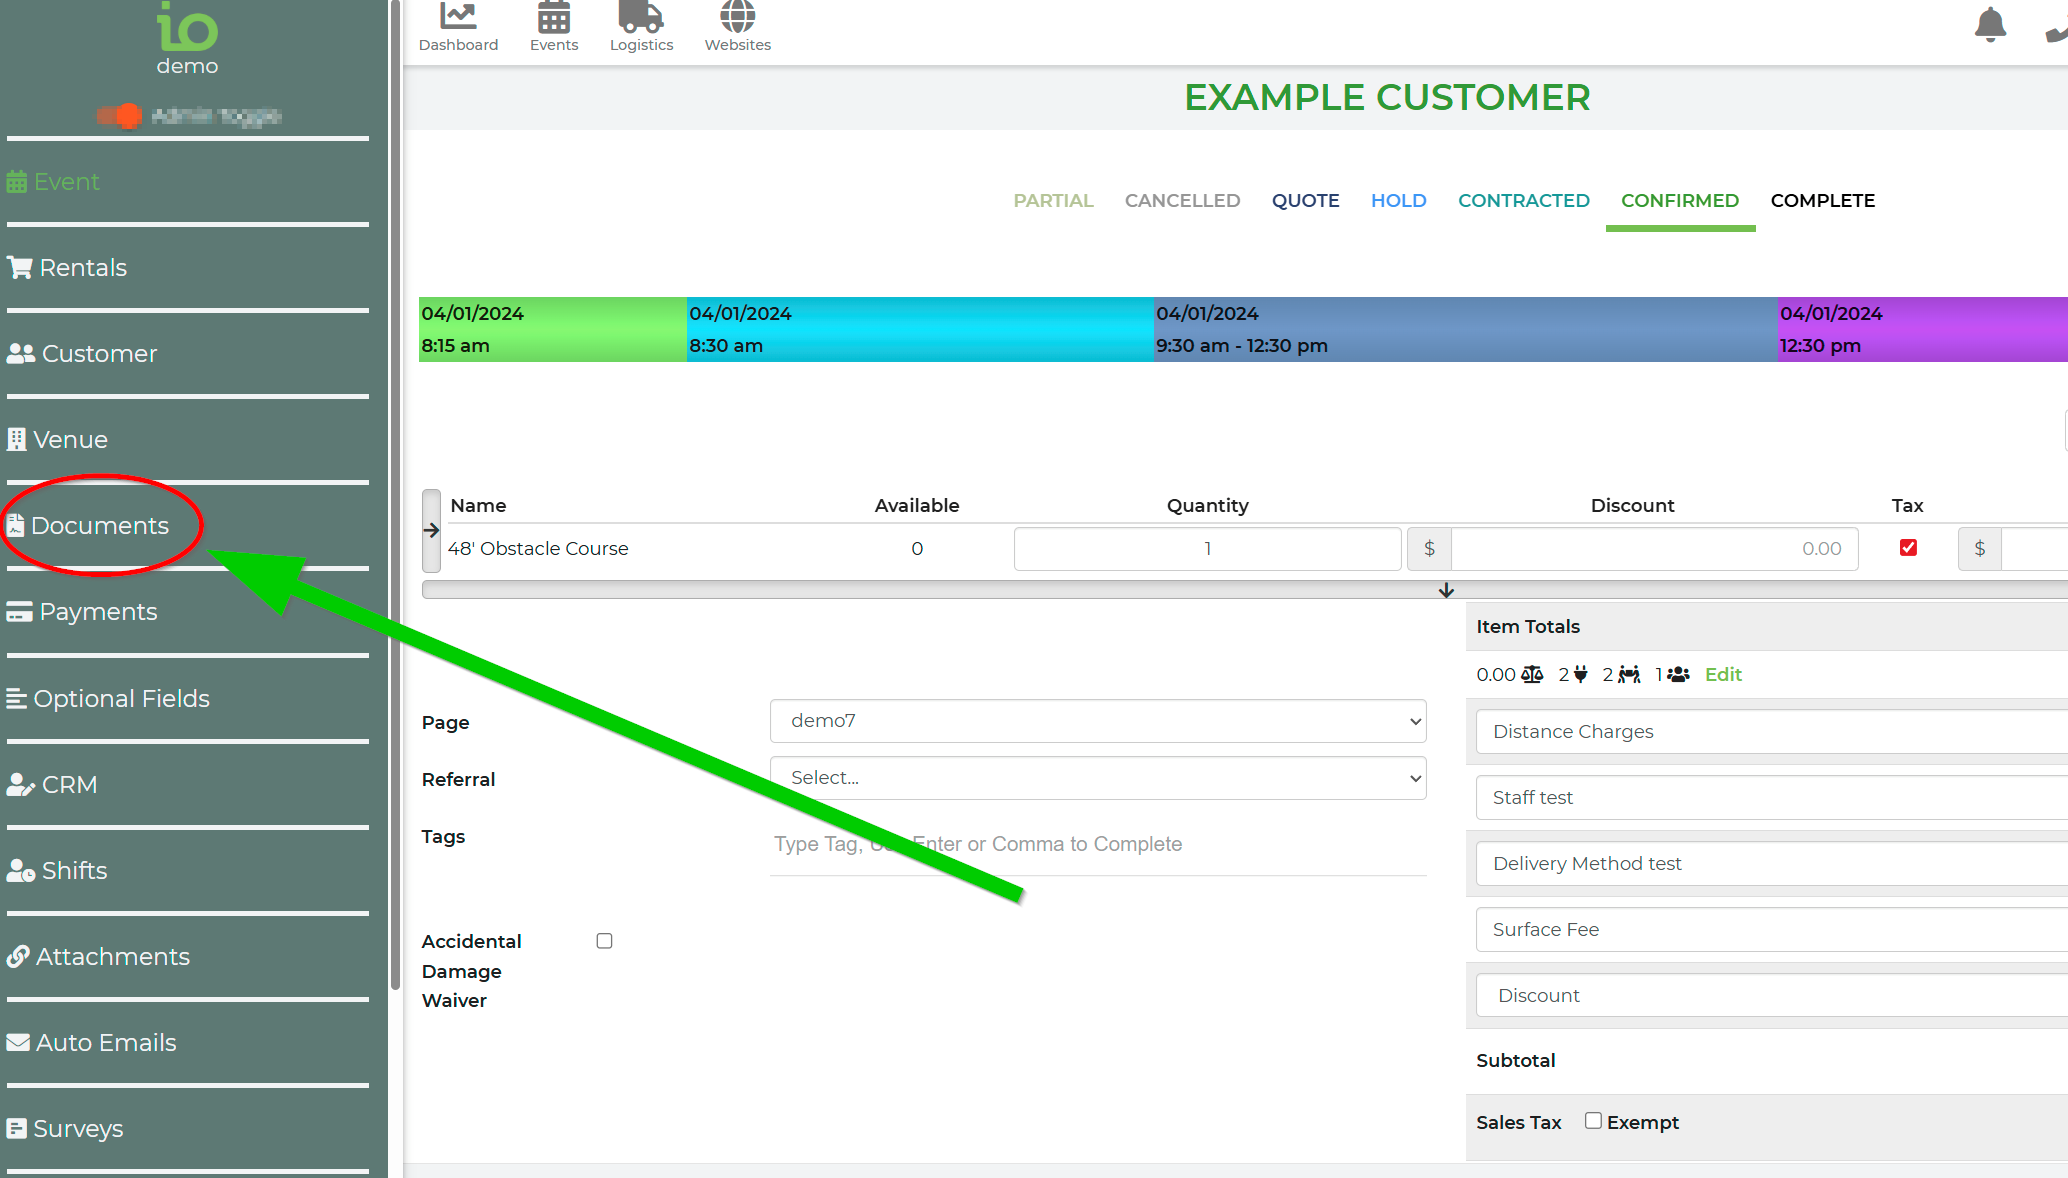The image size is (2068, 1178).
Task: Open the Referral Select dropdown
Action: click(x=1097, y=778)
